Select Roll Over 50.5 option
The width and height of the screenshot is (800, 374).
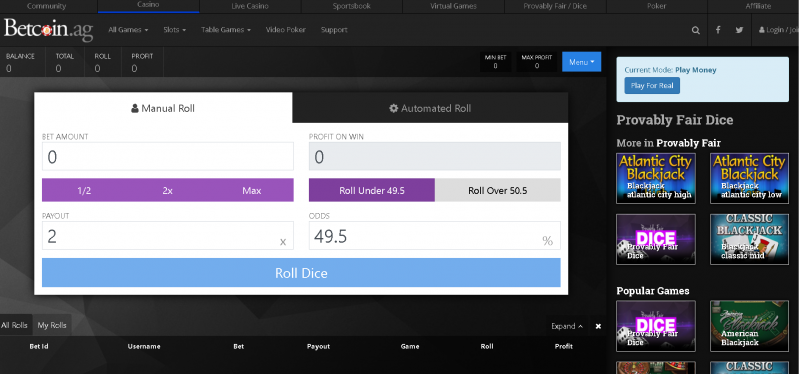click(497, 190)
